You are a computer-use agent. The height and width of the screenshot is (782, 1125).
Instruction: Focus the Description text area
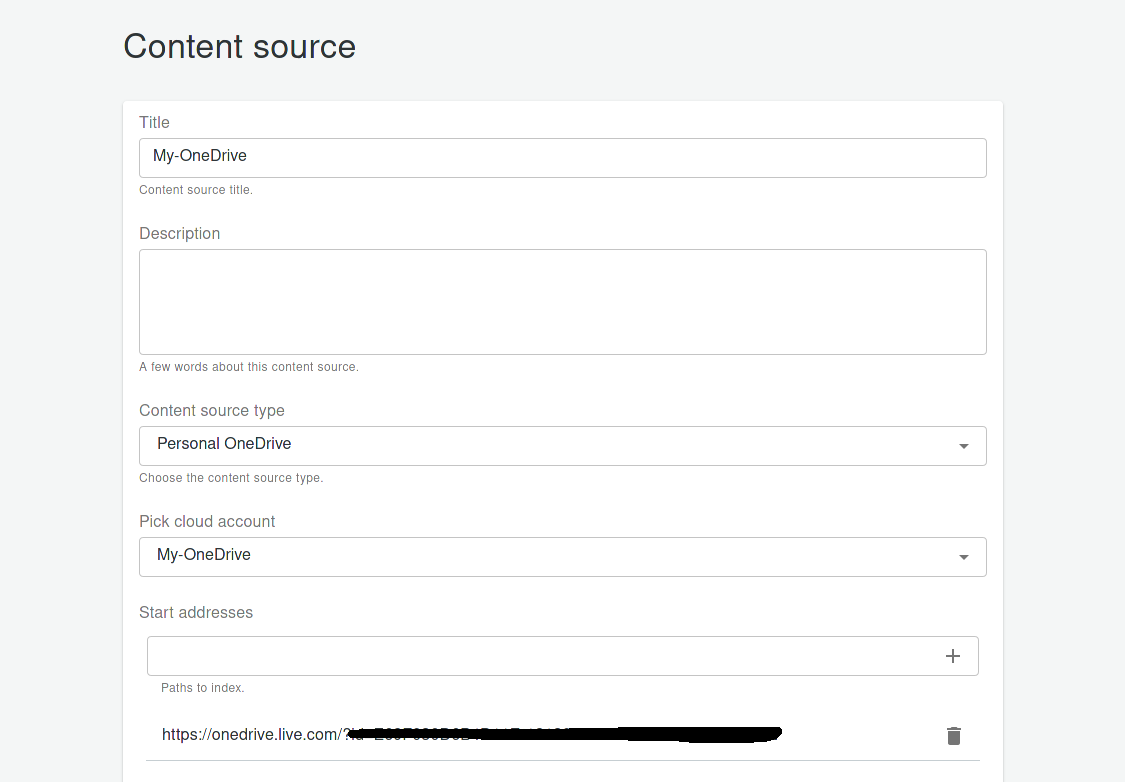(x=563, y=300)
